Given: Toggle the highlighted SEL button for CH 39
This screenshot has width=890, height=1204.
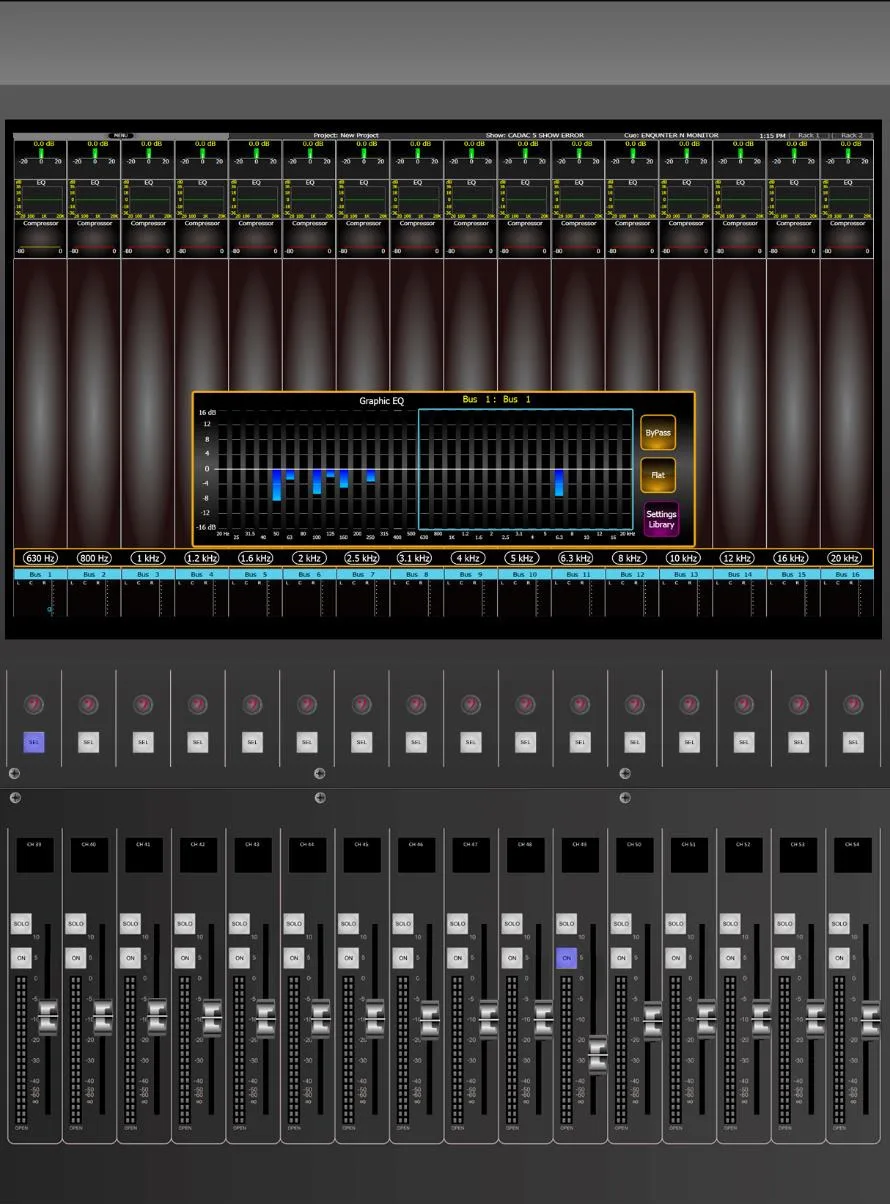Looking at the screenshot, I should 35,743.
